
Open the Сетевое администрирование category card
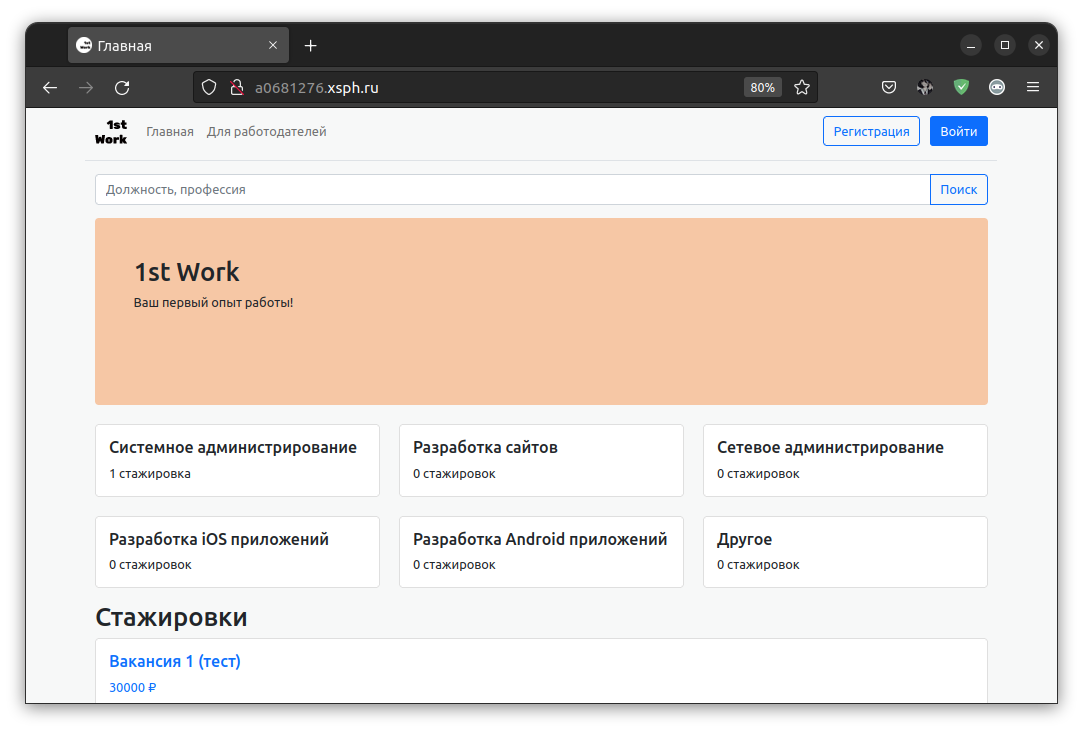tap(845, 461)
